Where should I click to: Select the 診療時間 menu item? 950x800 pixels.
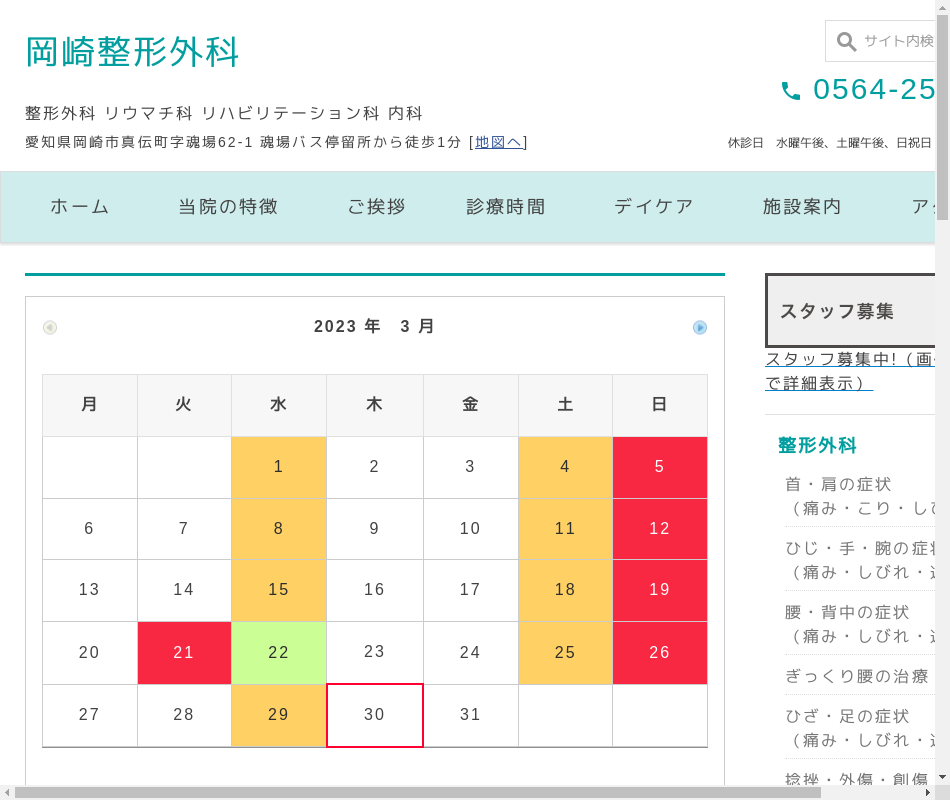pyautogui.click(x=506, y=207)
